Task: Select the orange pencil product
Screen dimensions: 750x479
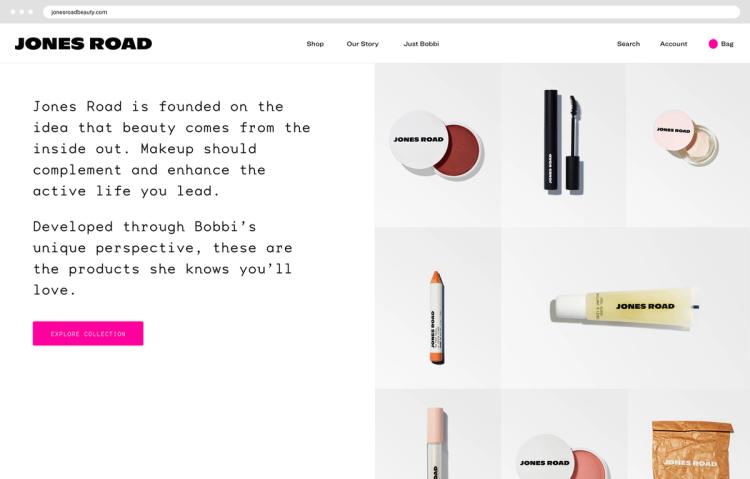Action: [437, 317]
